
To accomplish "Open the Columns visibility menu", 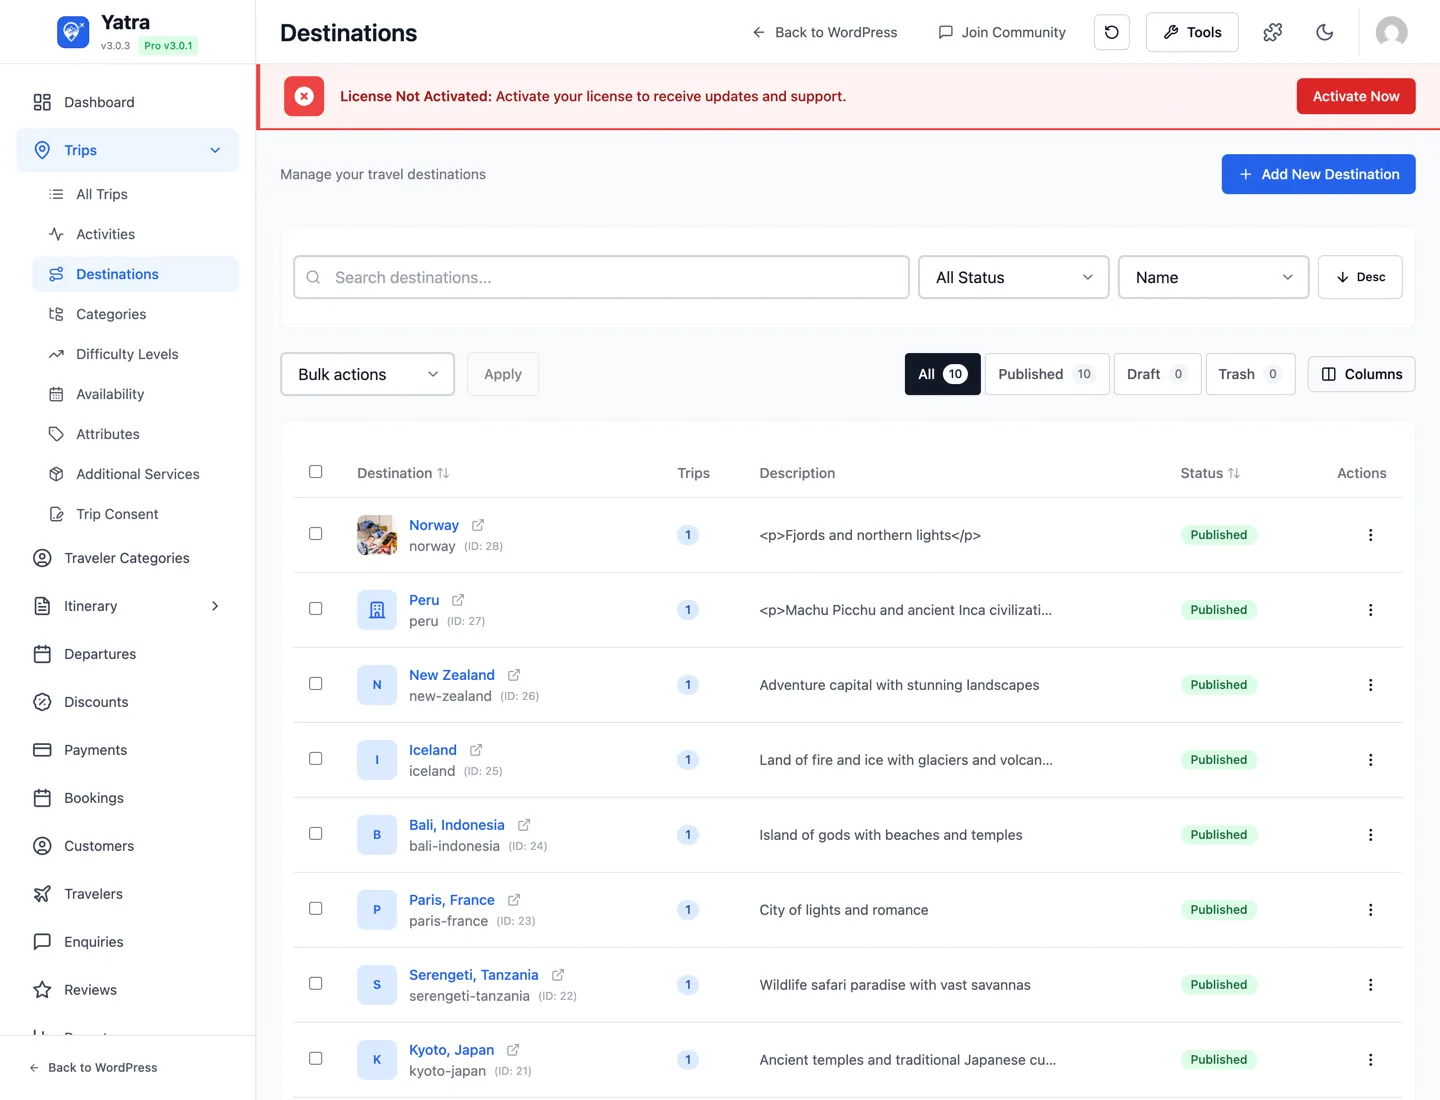I will 1361,374.
